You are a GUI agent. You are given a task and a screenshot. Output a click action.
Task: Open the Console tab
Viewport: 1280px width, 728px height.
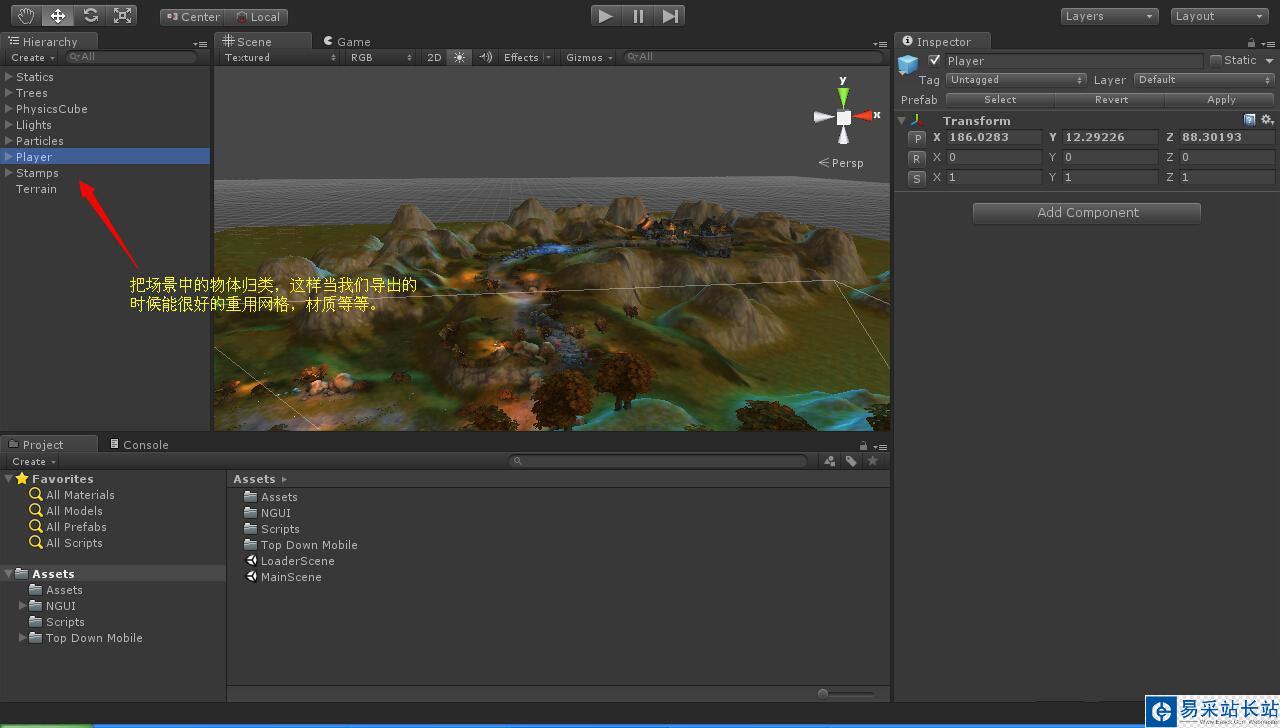coord(139,444)
